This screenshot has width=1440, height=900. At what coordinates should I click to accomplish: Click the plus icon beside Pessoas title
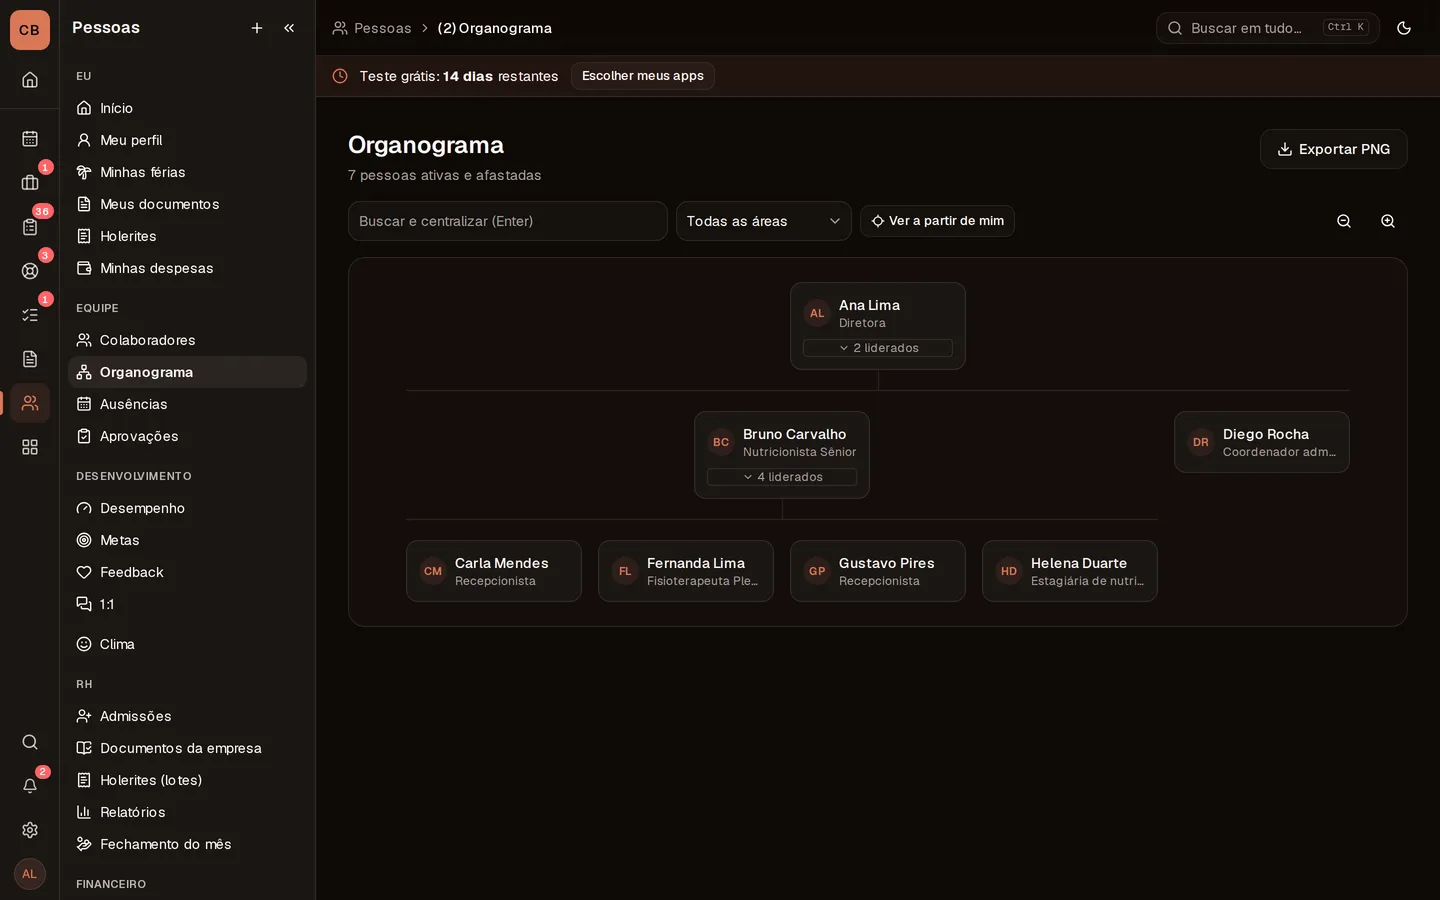tap(257, 28)
